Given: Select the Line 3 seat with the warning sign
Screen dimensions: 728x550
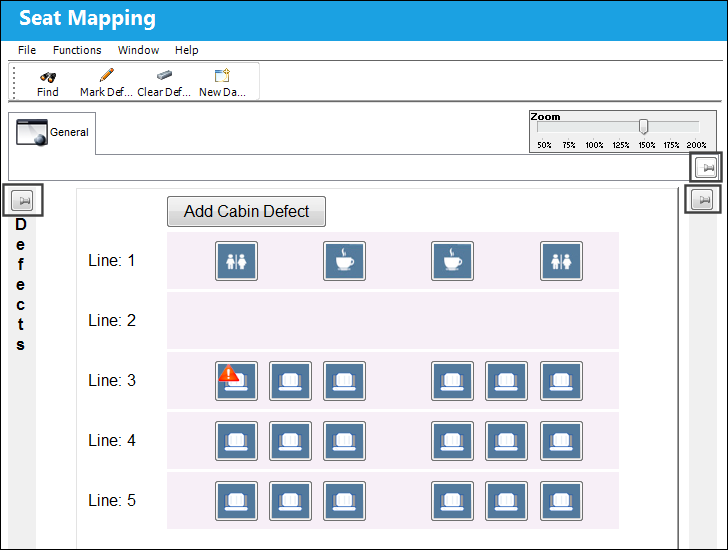Looking at the screenshot, I should [236, 381].
